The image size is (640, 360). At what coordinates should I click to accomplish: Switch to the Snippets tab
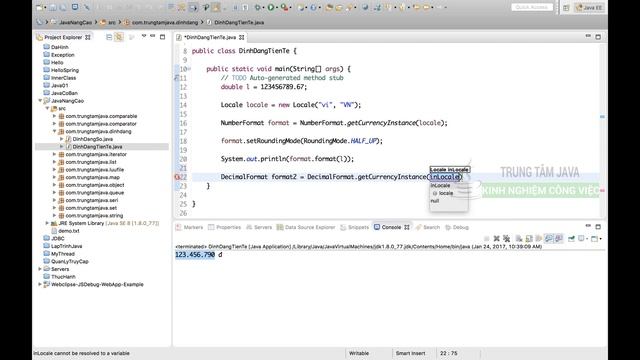354,227
